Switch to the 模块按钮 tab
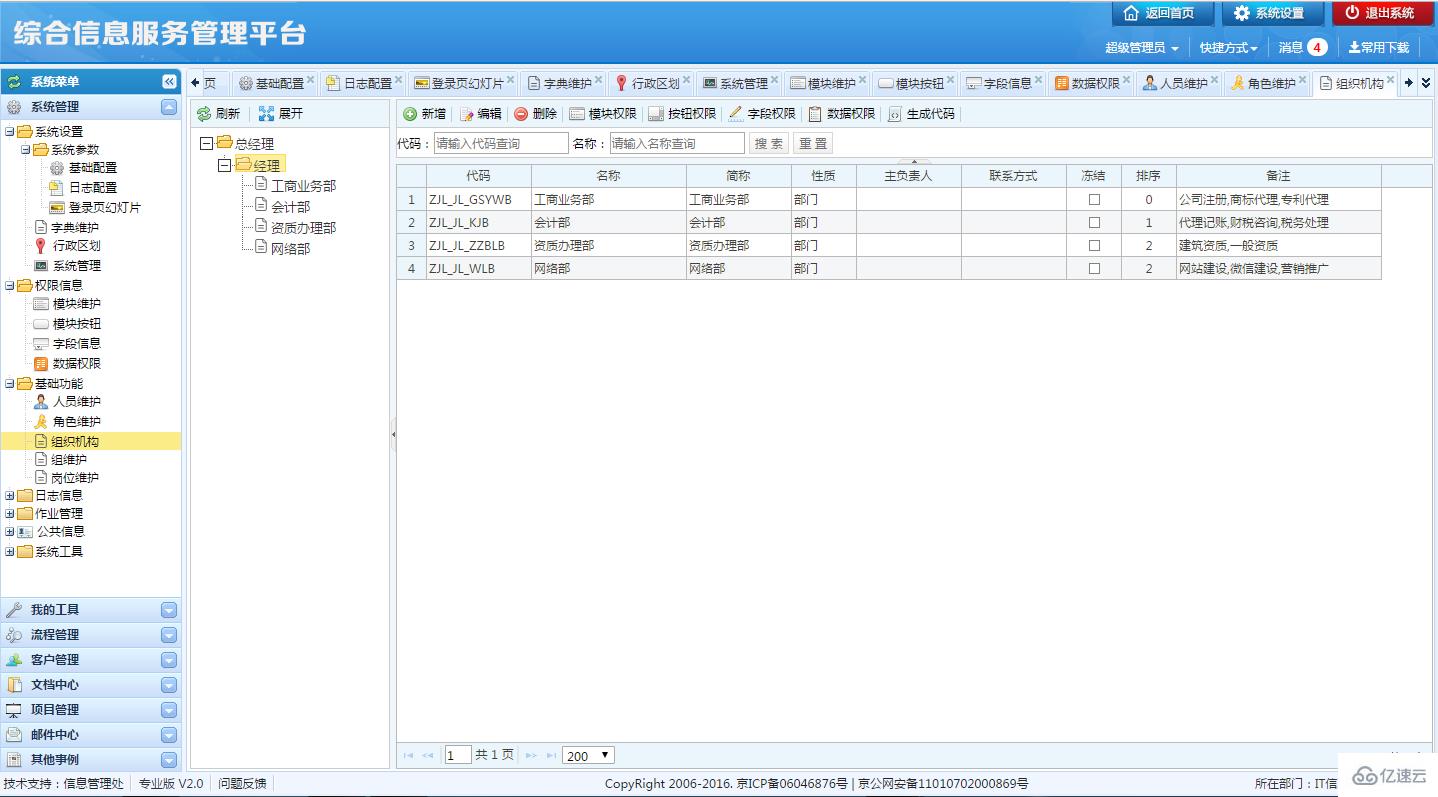The image size is (1438, 797). coord(915,83)
